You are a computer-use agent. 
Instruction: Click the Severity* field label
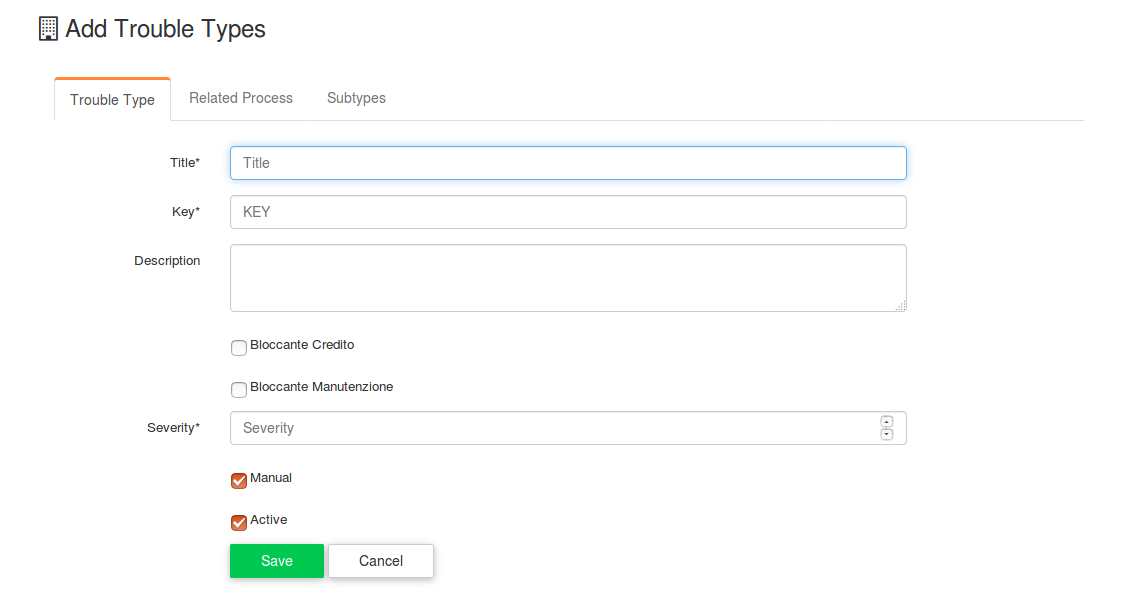[173, 427]
